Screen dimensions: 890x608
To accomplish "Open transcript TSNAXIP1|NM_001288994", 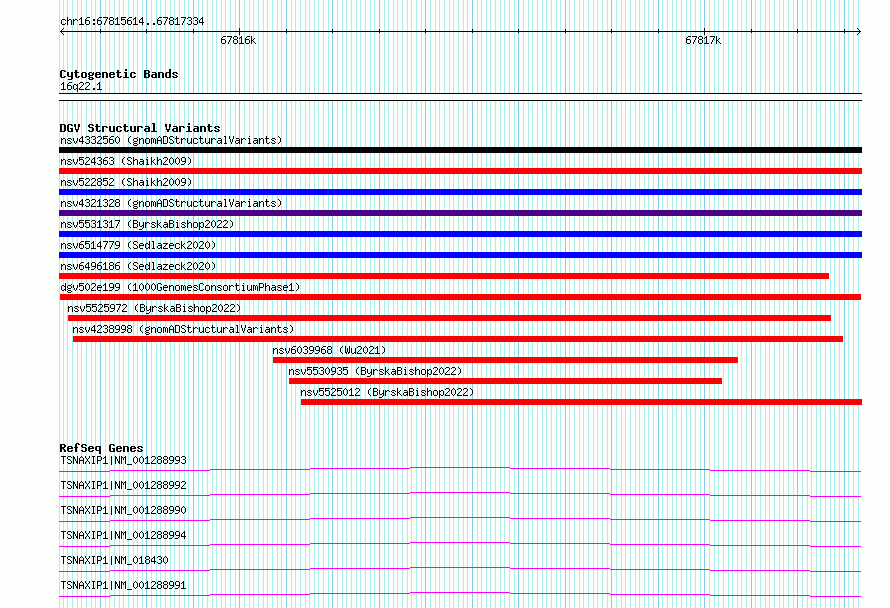I will (123, 535).
